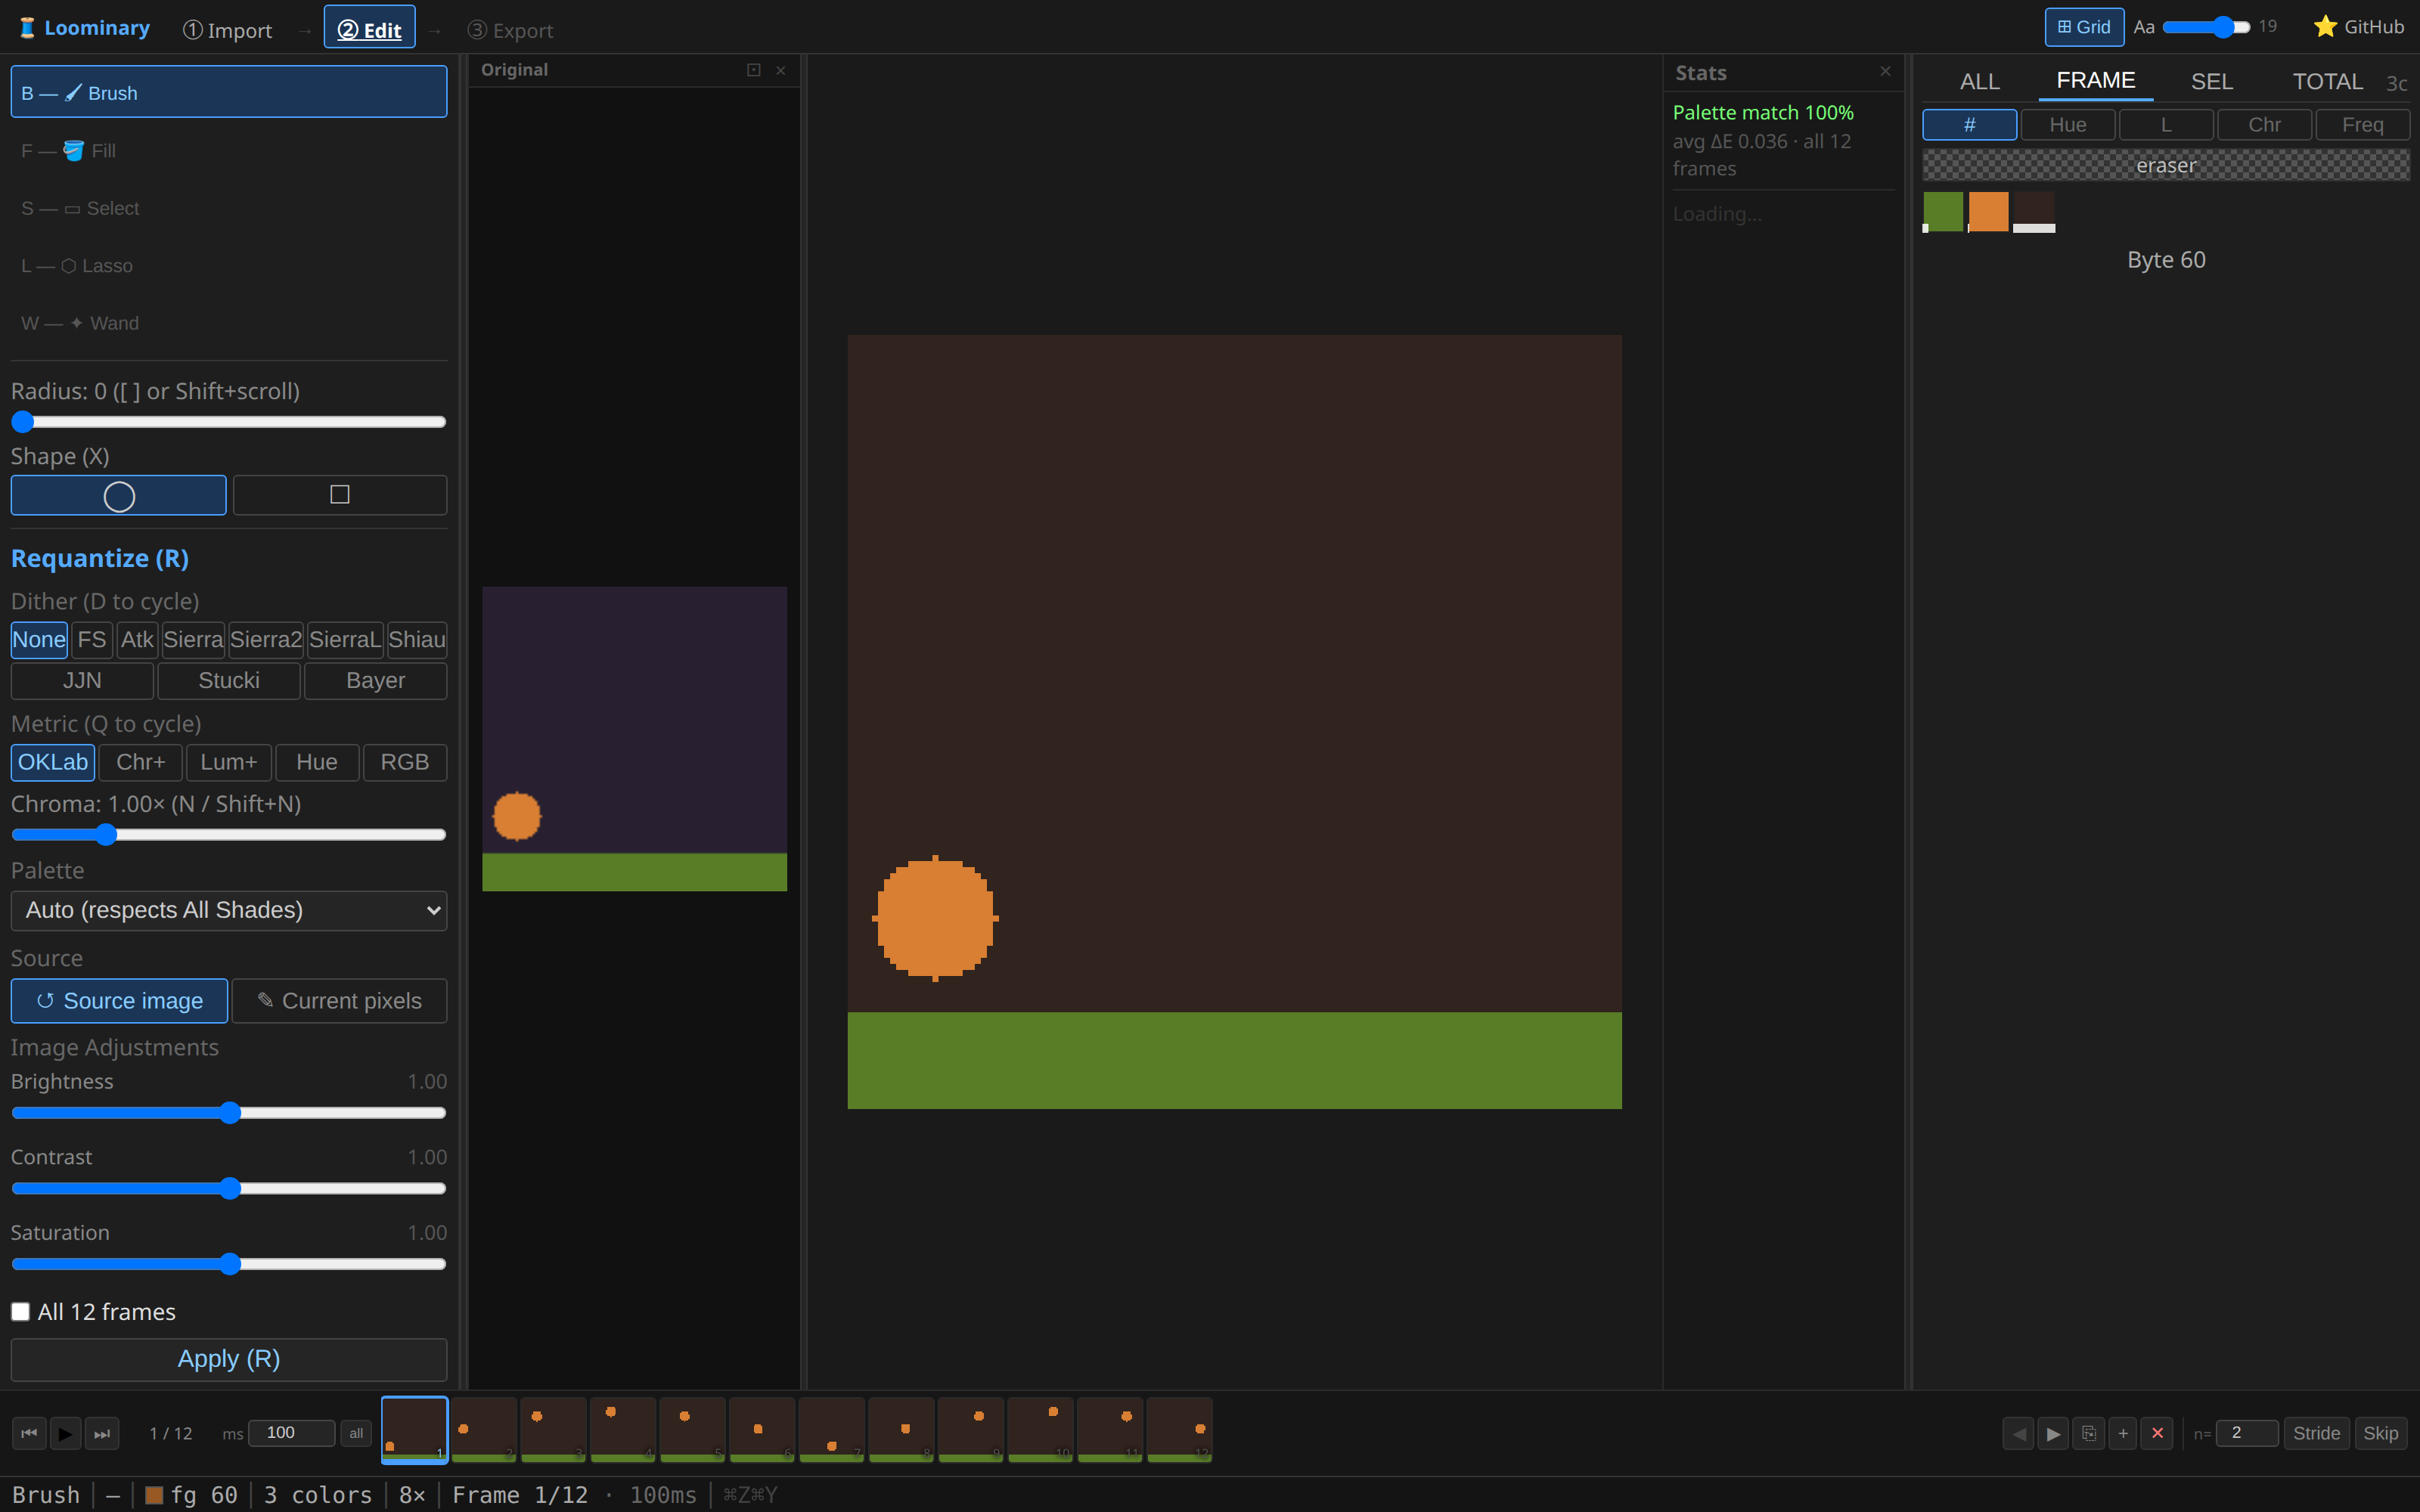Close the Stats panel
This screenshot has height=1512, width=2420.
tap(1885, 71)
